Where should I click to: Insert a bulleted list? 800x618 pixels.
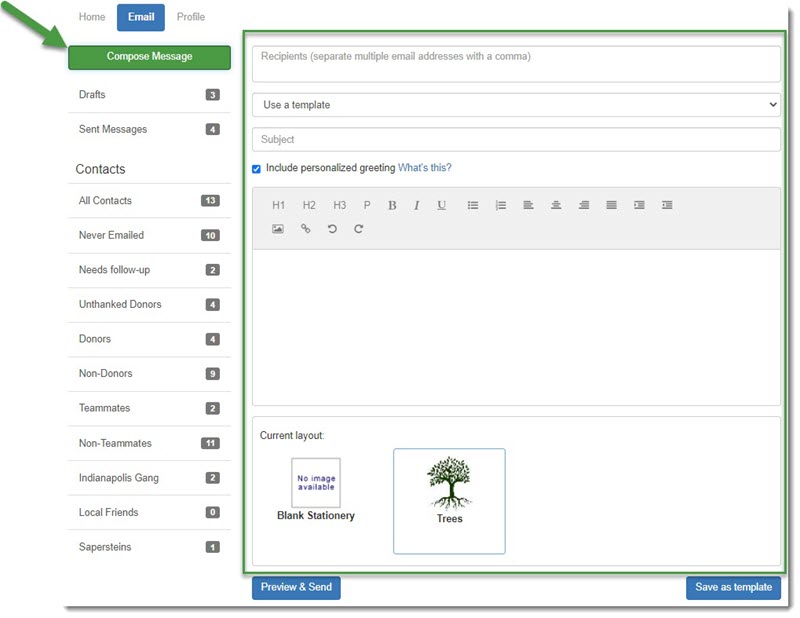pos(473,205)
